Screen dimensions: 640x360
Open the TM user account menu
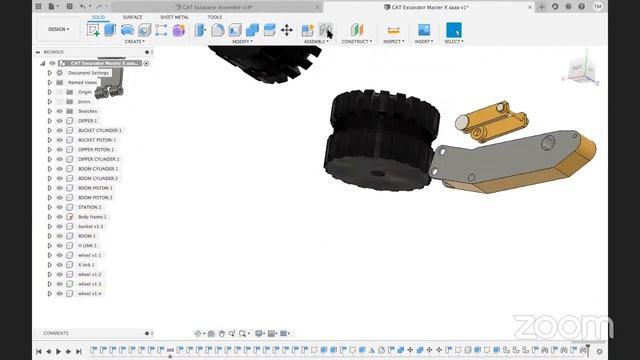[x=598, y=7]
